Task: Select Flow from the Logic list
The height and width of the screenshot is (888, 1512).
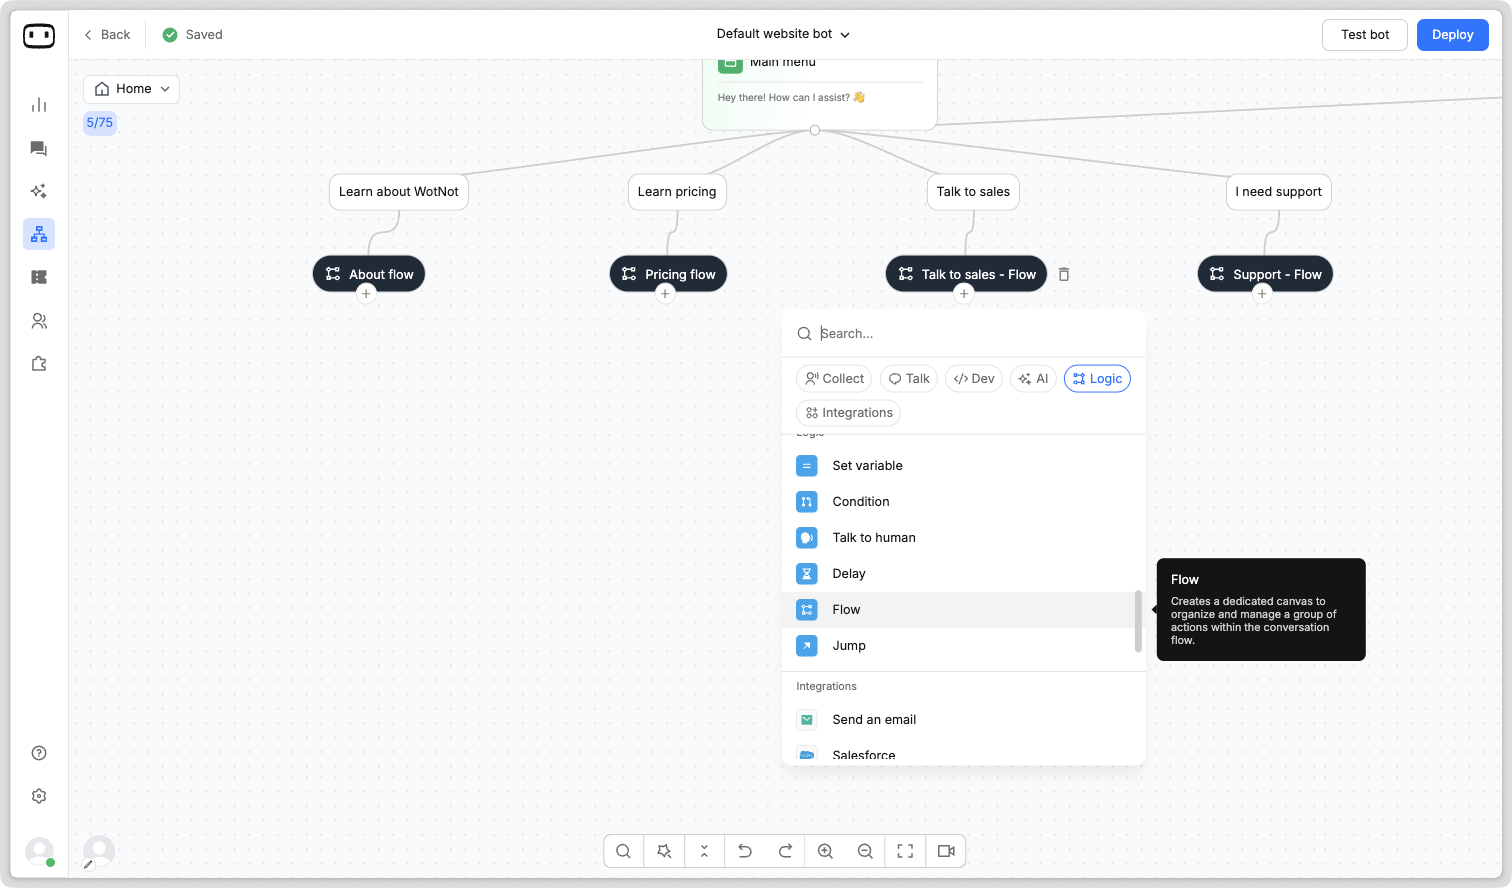Action: point(846,610)
